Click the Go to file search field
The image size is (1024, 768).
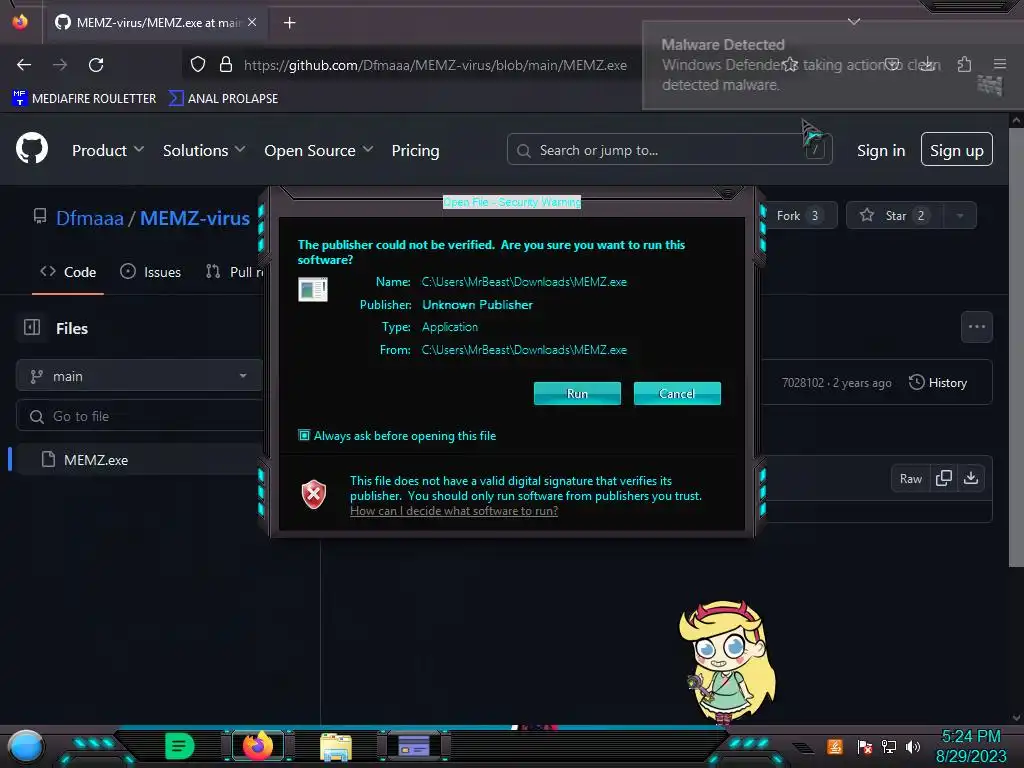[x=138, y=416]
